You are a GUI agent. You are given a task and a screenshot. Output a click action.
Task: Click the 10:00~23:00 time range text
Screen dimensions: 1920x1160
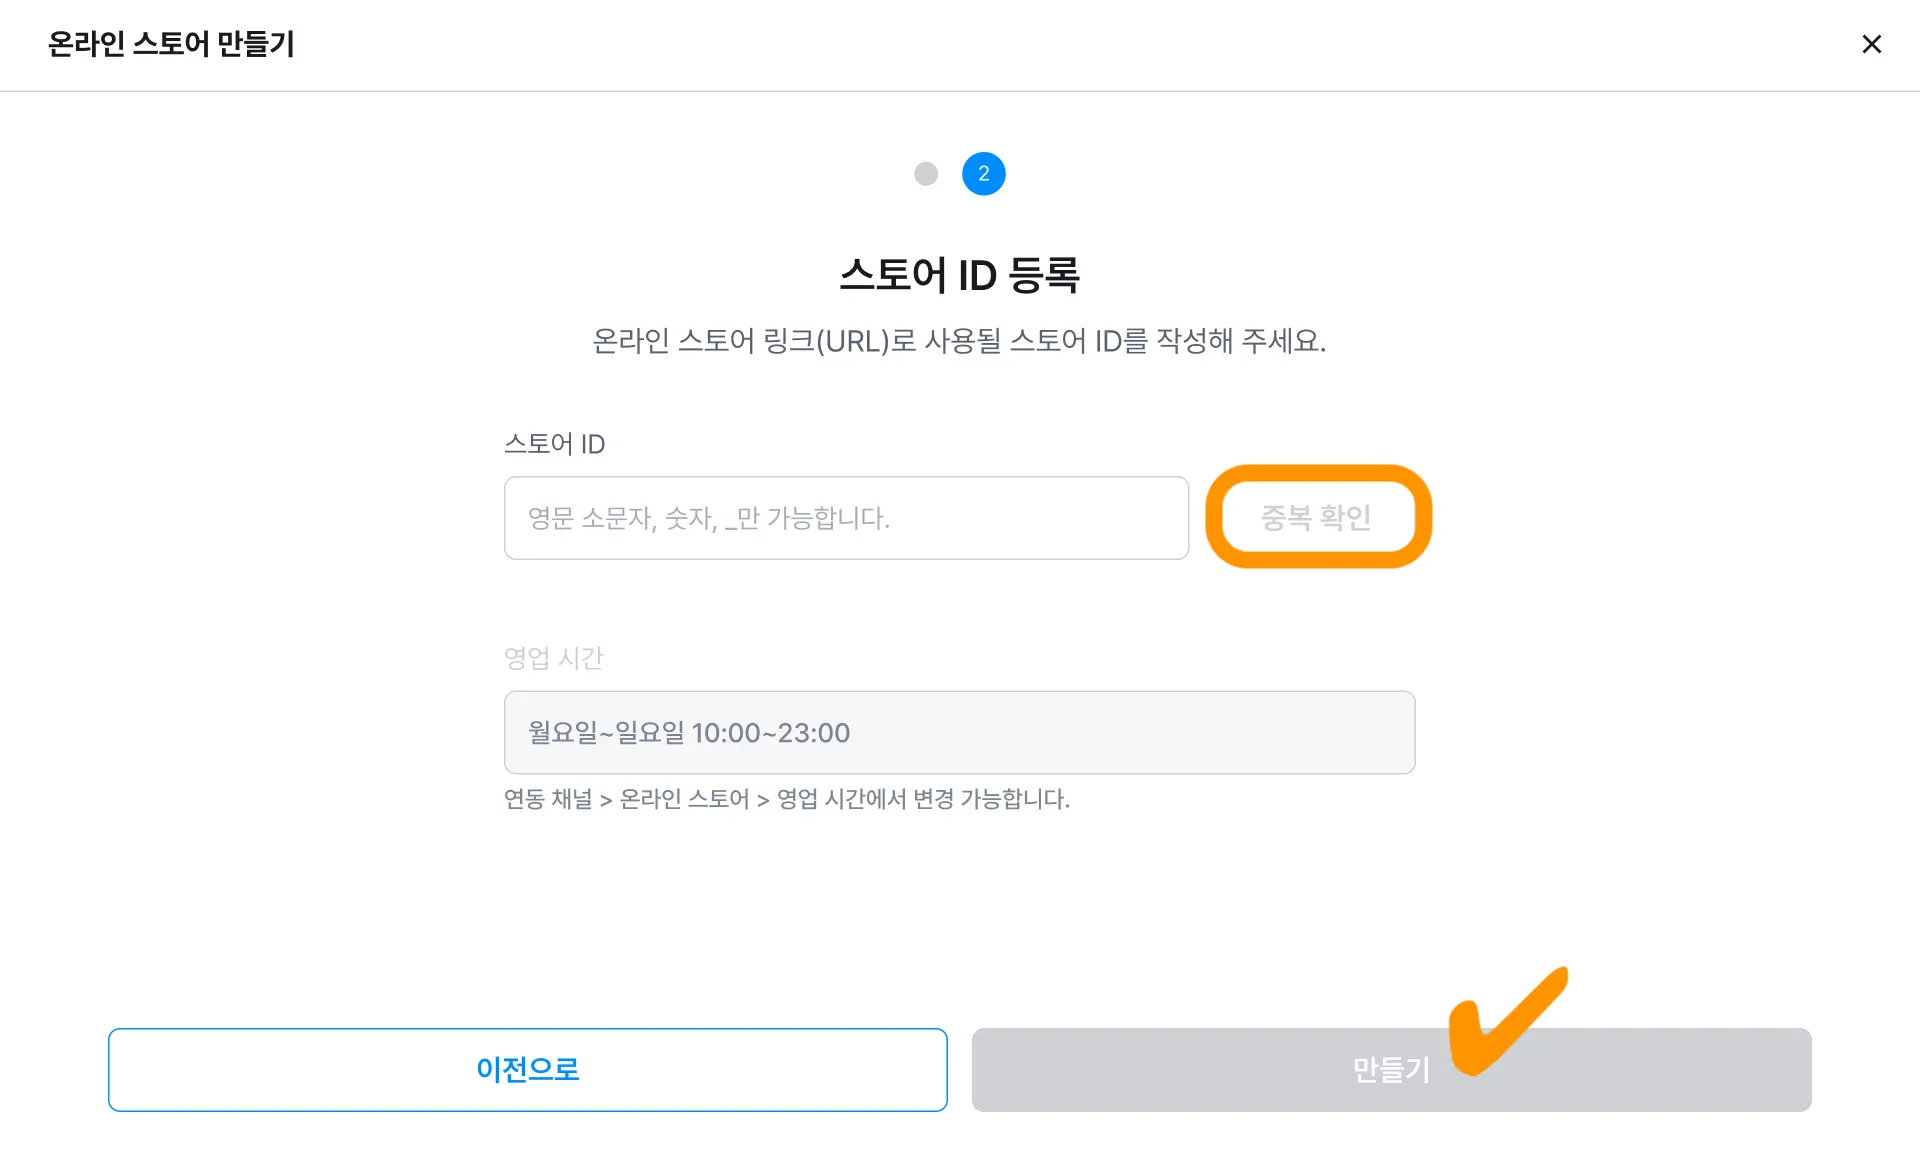771,733
